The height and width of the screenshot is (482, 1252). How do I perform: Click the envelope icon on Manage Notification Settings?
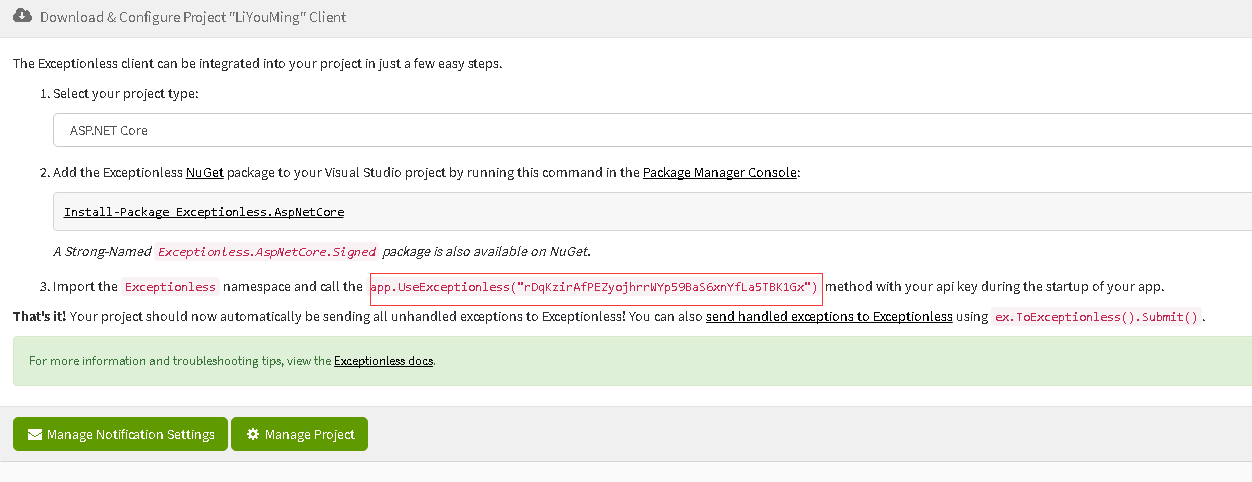pos(35,435)
